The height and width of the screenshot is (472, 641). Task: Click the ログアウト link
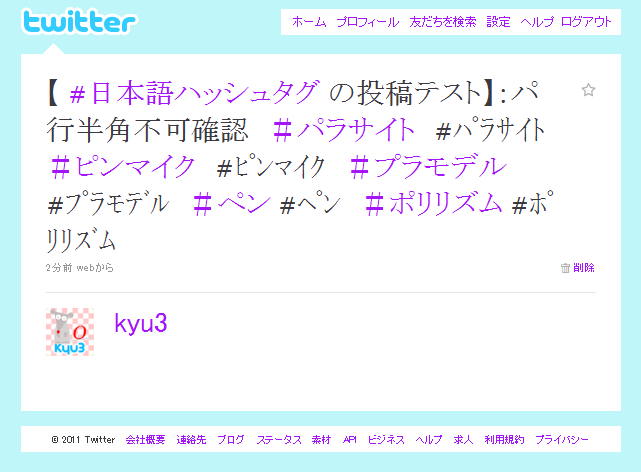point(586,22)
